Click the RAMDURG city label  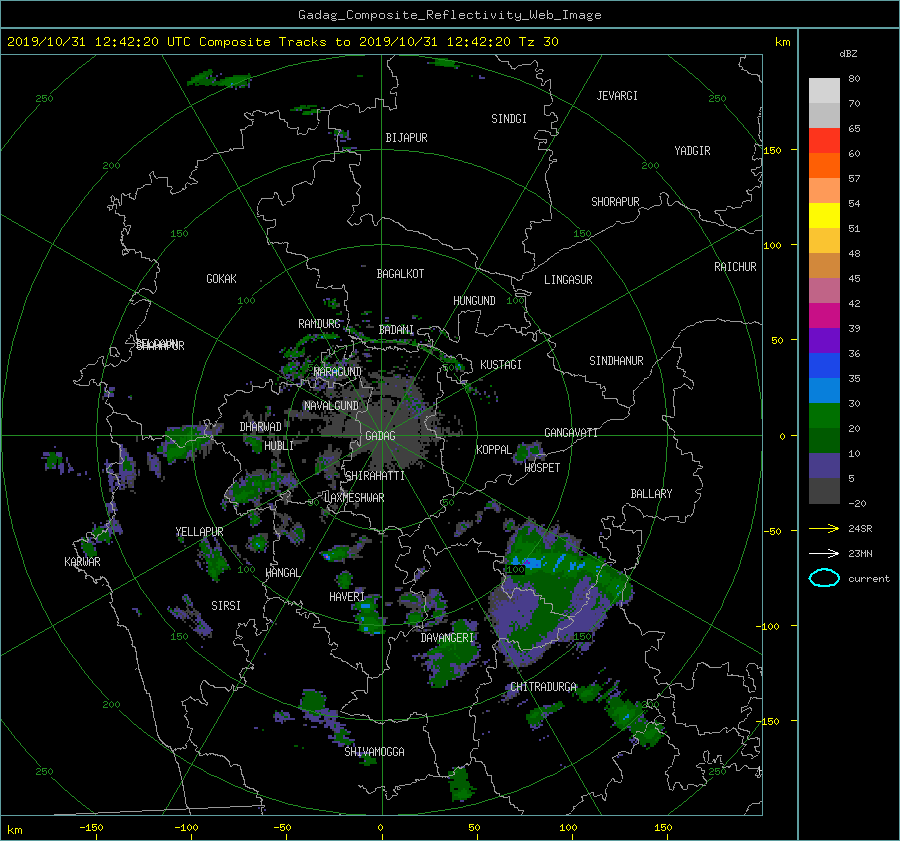[x=319, y=324]
